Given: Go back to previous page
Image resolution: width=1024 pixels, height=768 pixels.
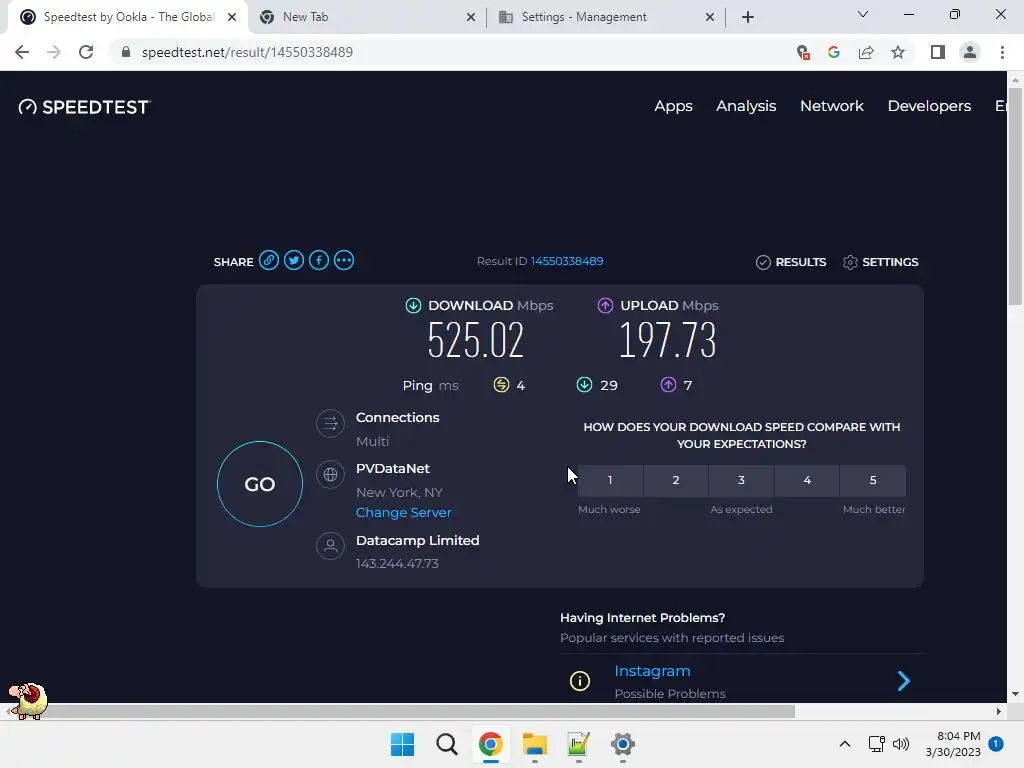Looking at the screenshot, I should (22, 52).
